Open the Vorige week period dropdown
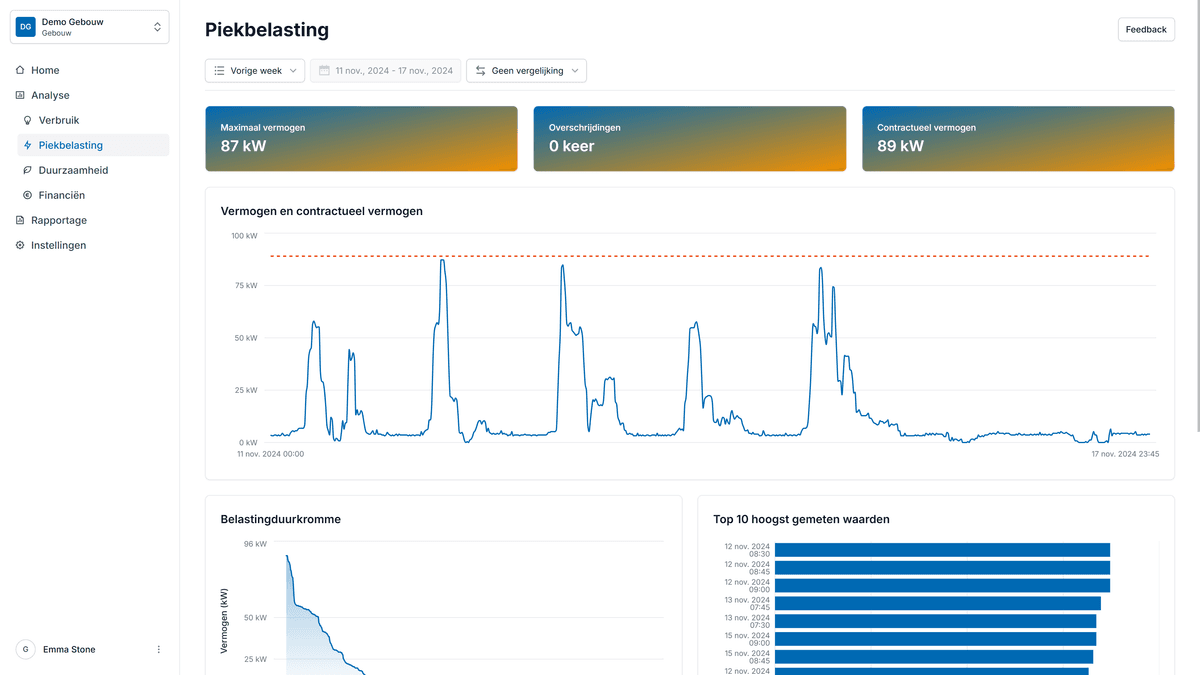 pyautogui.click(x=255, y=71)
